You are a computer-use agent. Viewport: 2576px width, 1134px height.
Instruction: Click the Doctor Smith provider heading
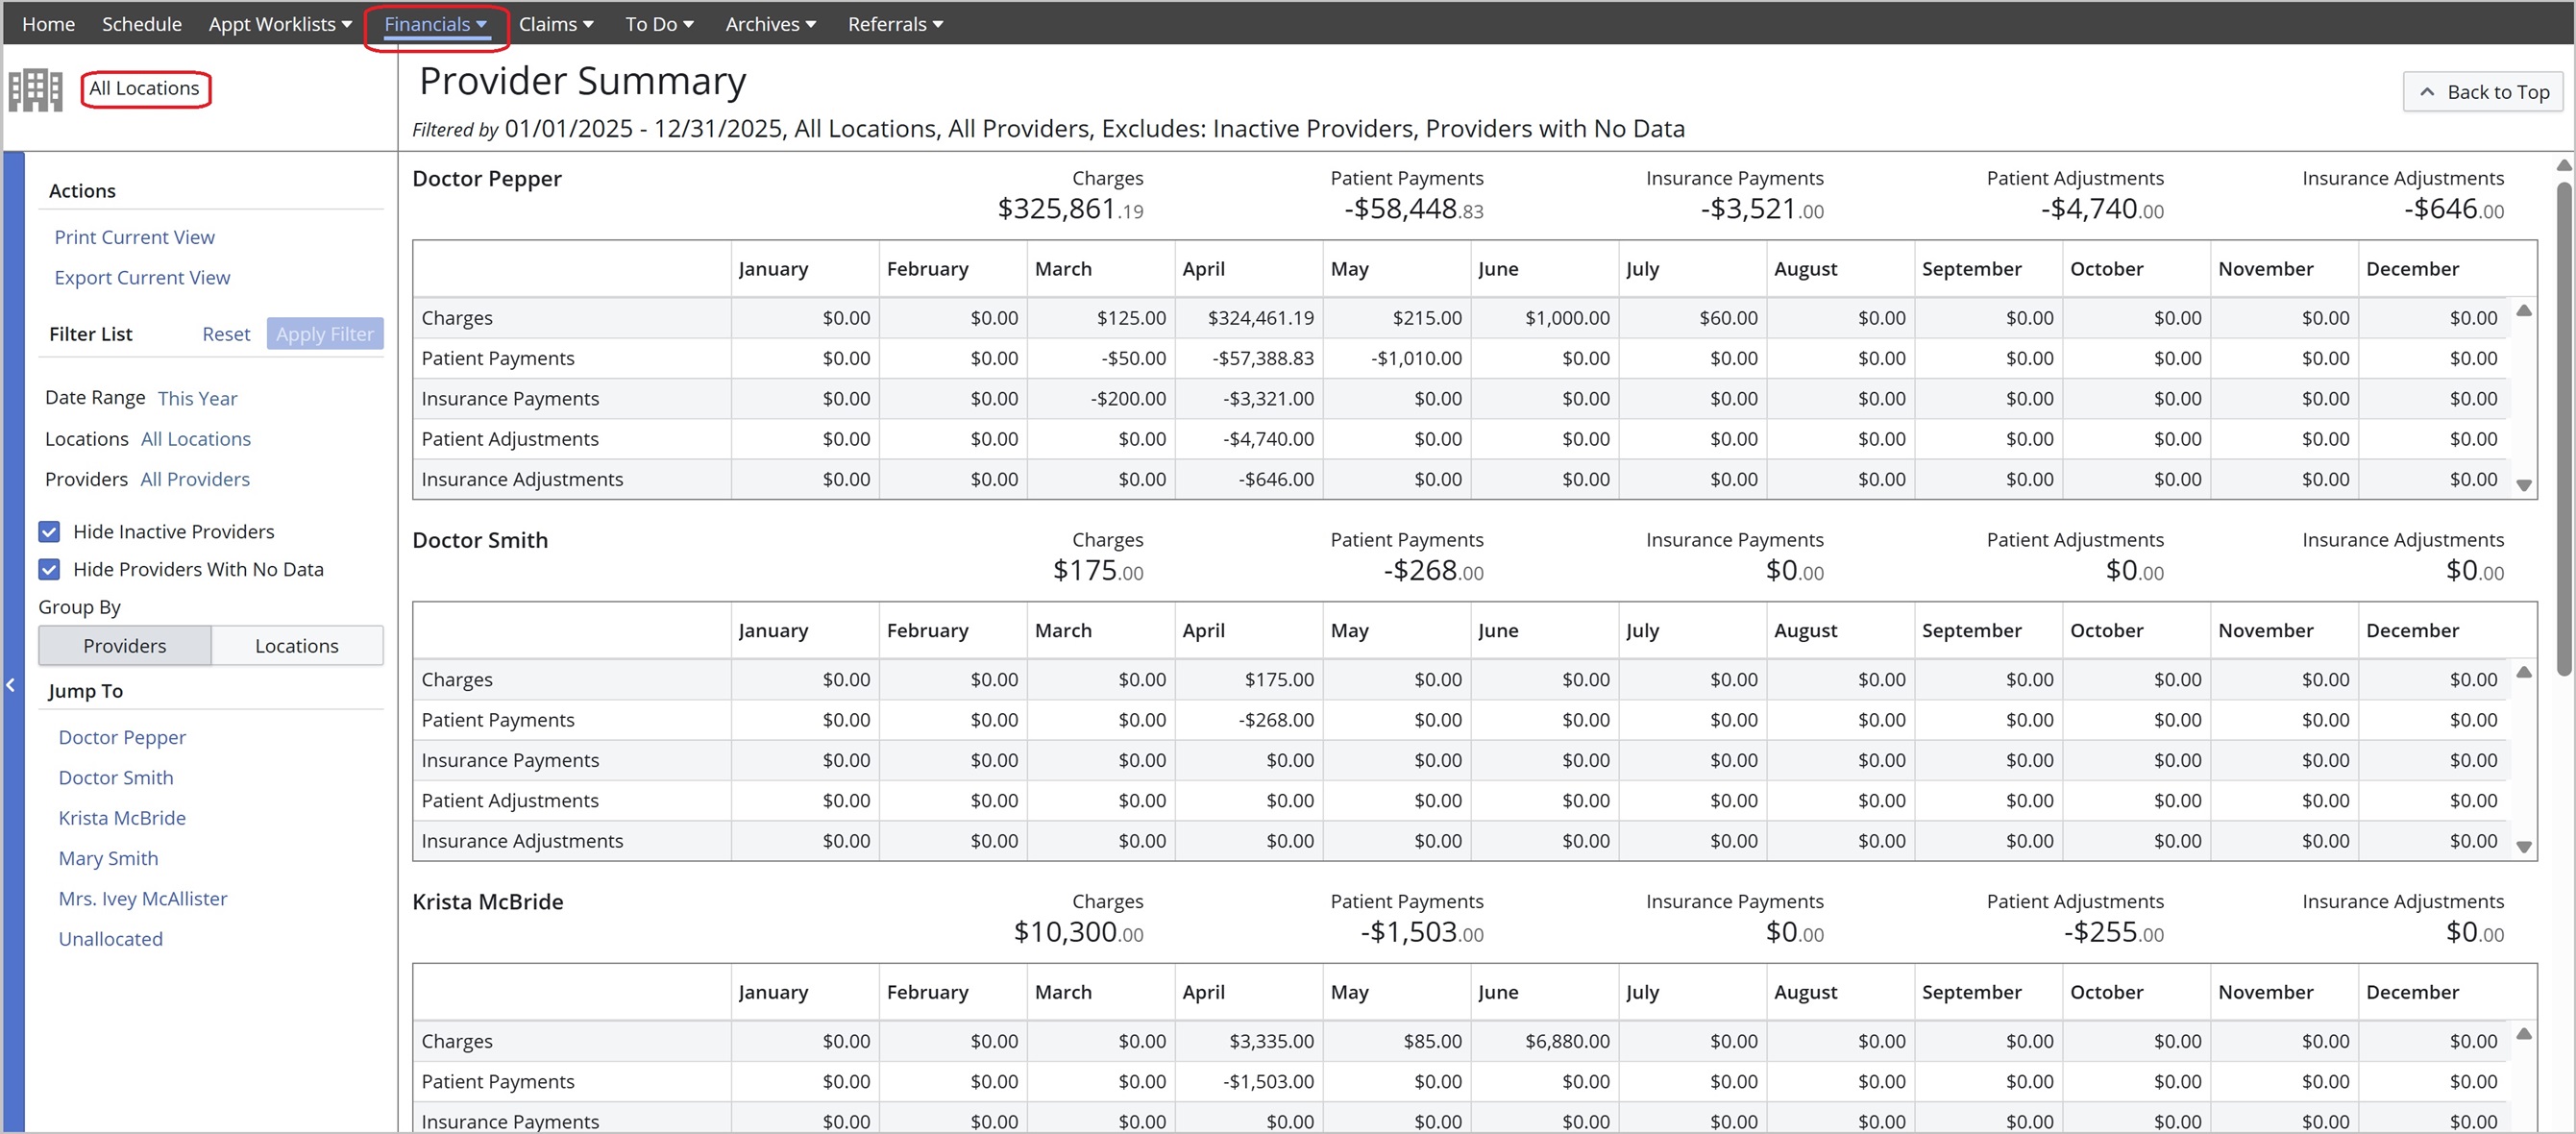click(480, 541)
